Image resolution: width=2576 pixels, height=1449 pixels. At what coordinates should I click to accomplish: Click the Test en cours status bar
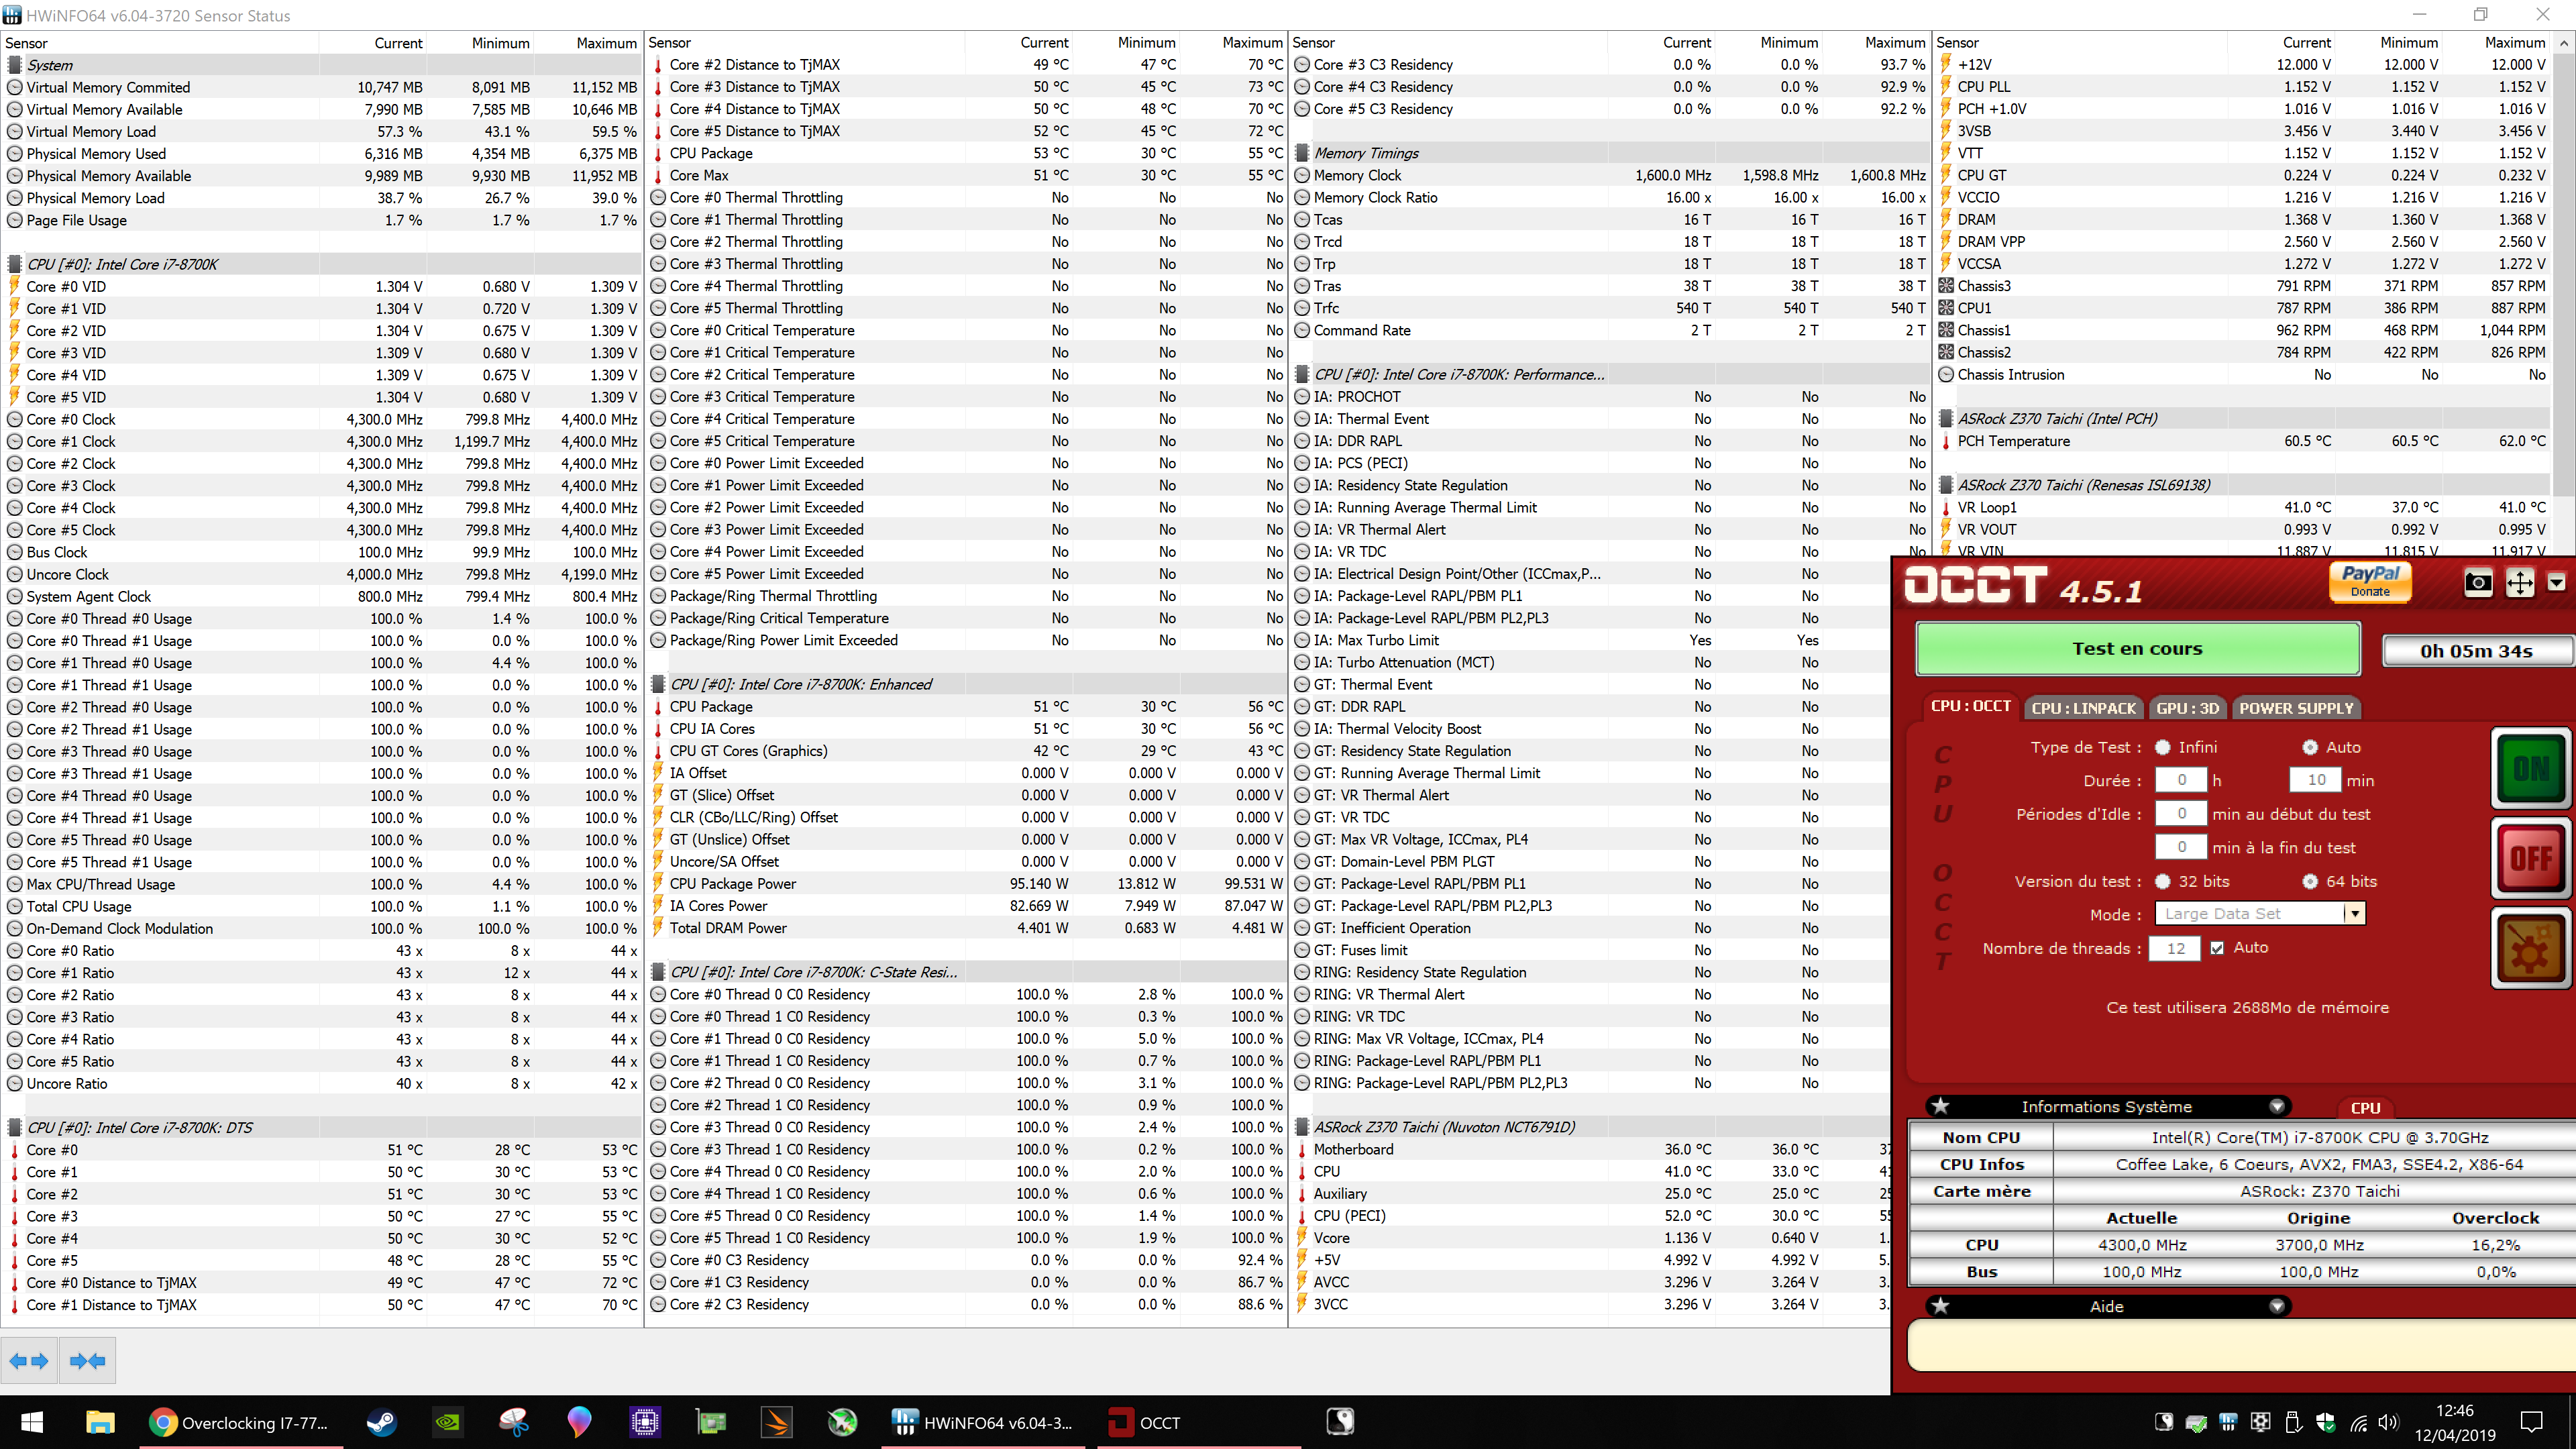(2137, 649)
